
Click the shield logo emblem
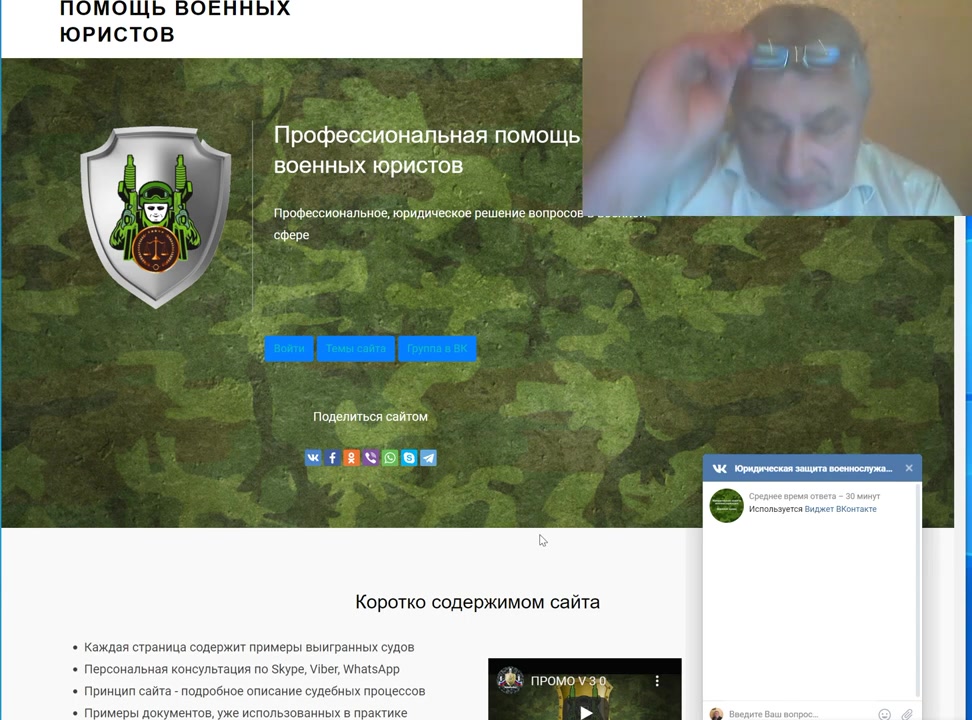point(156,215)
